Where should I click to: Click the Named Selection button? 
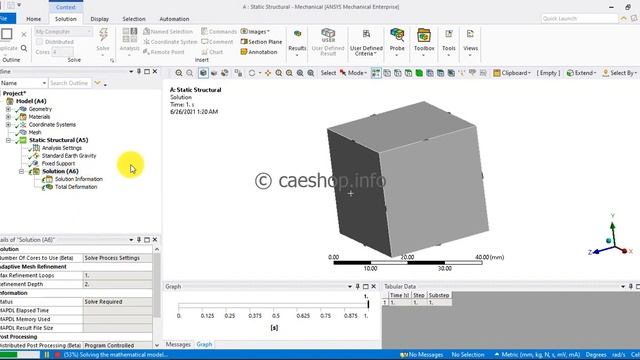pyautogui.click(x=168, y=31)
